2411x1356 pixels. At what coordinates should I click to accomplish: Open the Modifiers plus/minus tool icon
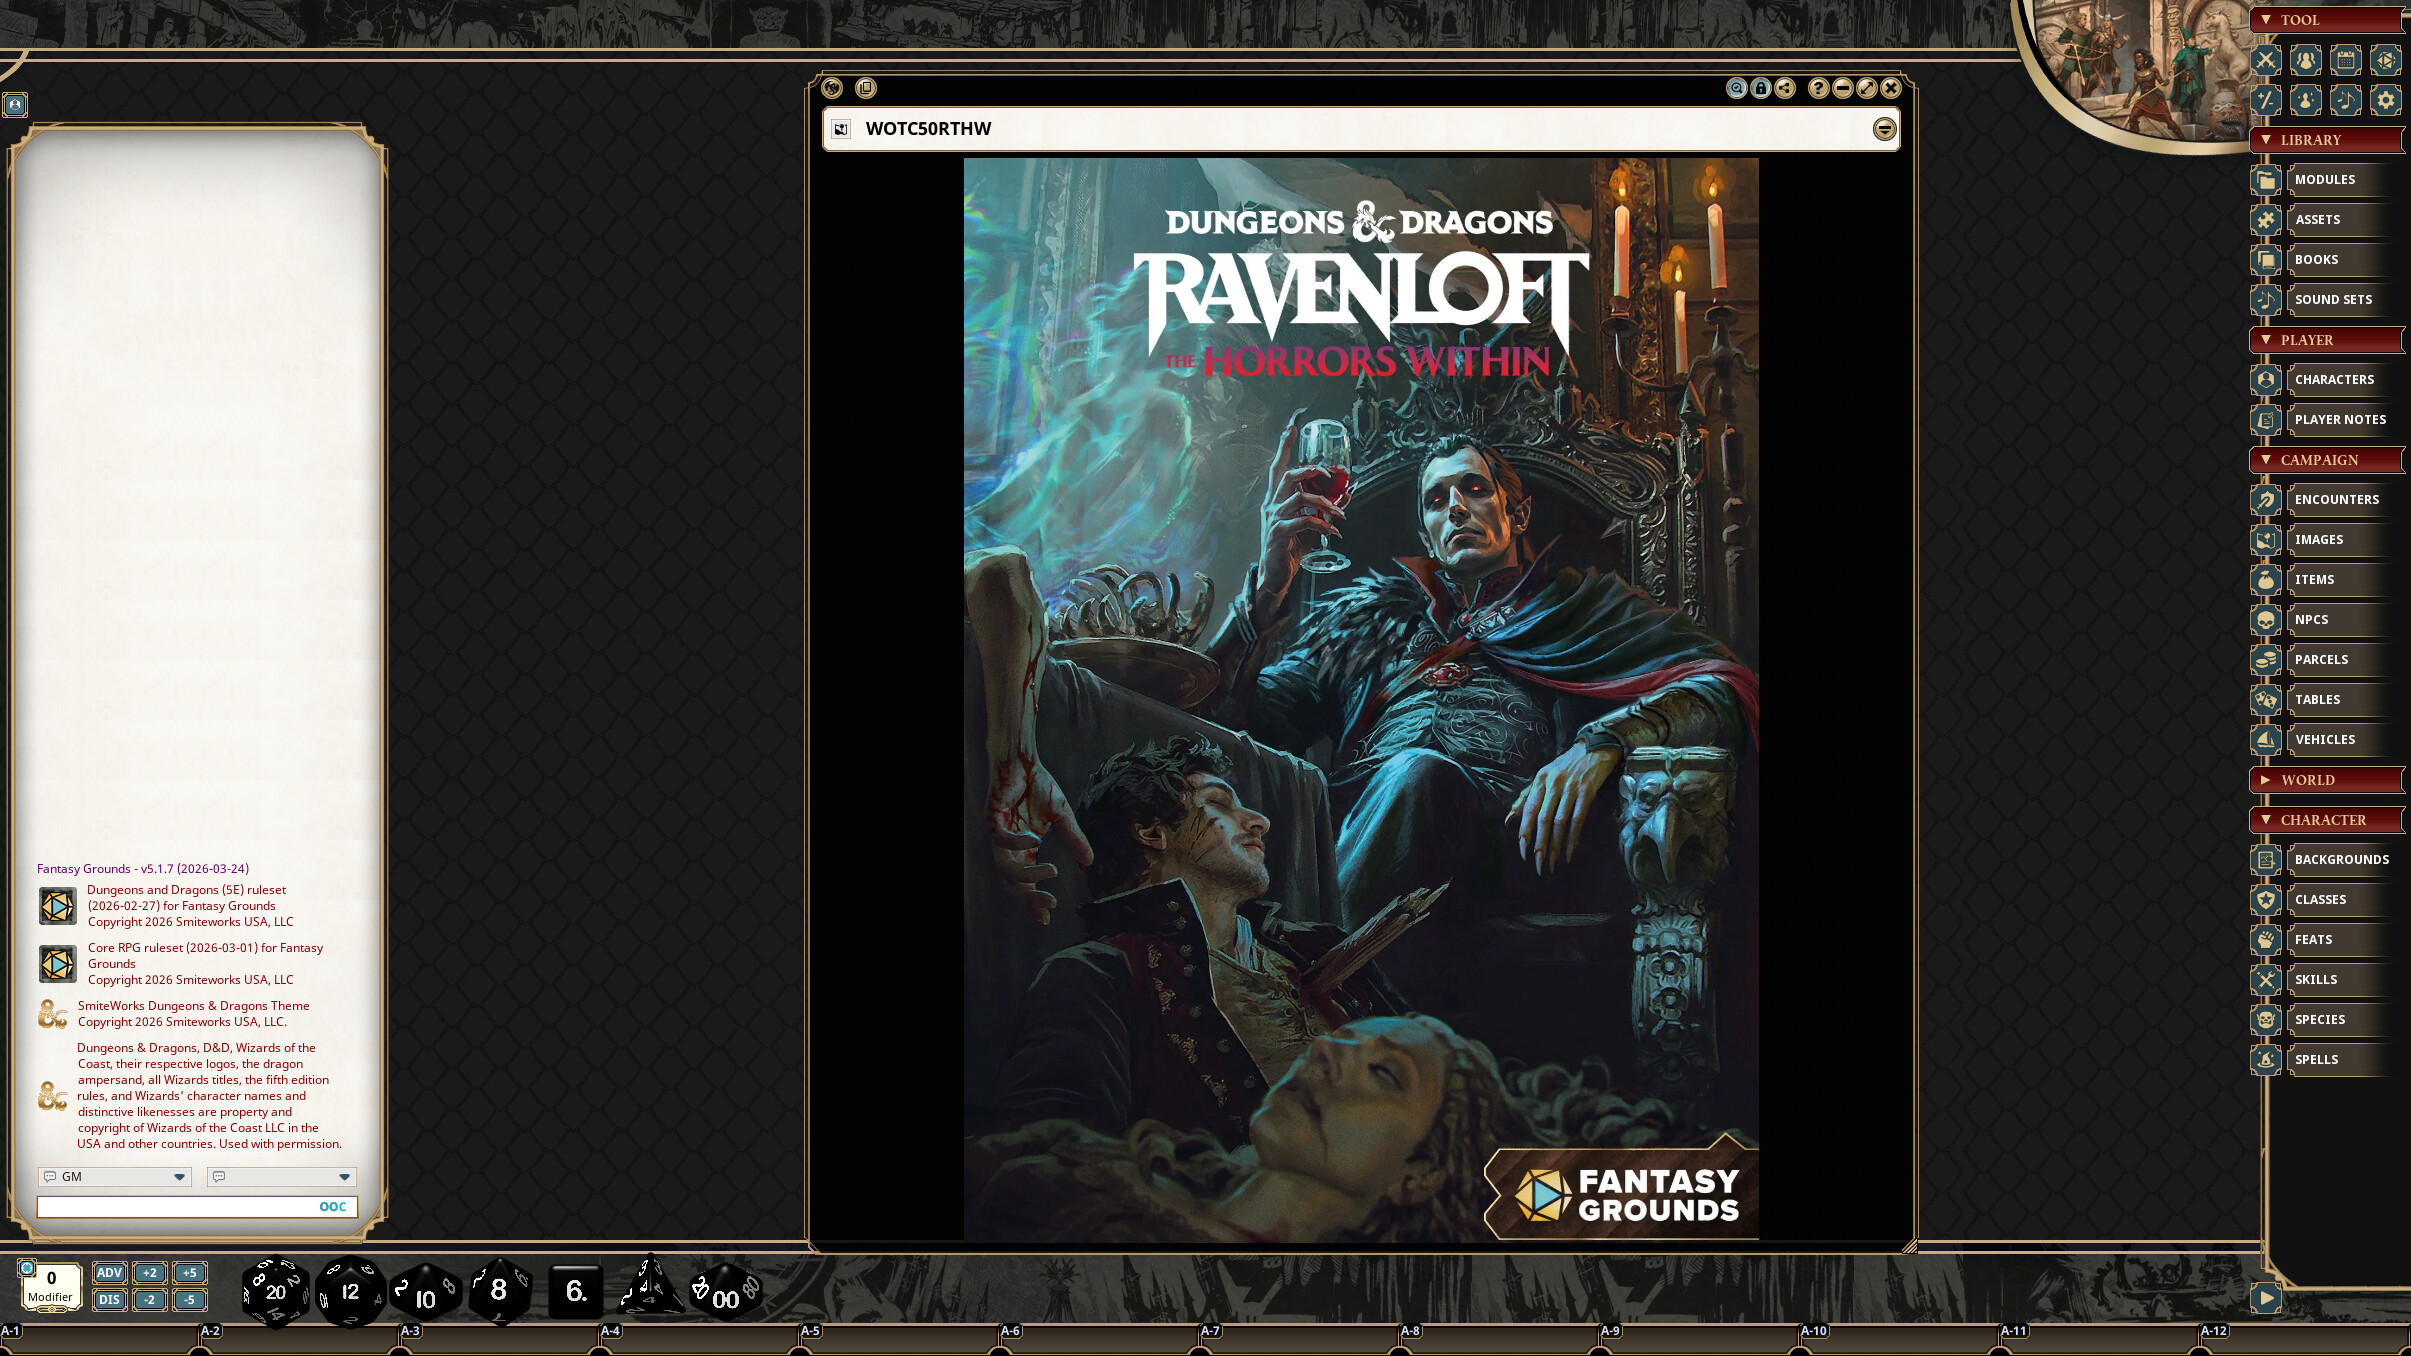point(2266,100)
